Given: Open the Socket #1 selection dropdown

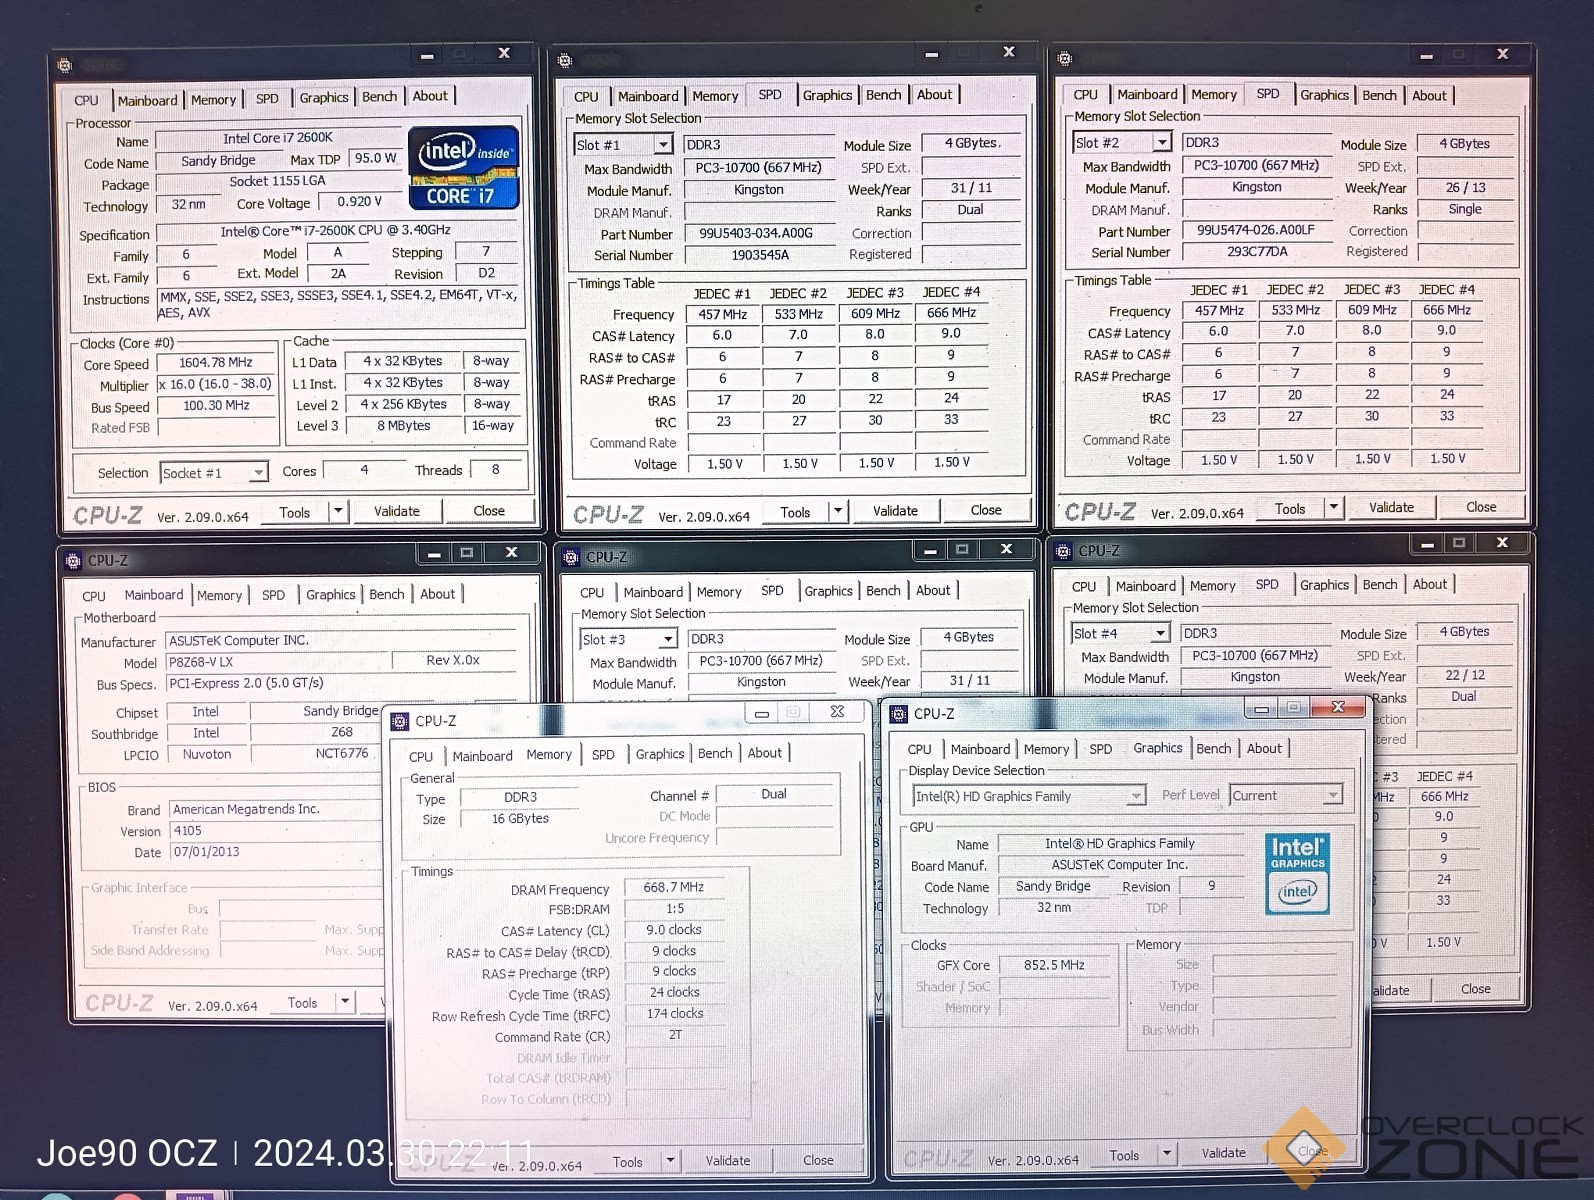Looking at the screenshot, I should coord(259,473).
